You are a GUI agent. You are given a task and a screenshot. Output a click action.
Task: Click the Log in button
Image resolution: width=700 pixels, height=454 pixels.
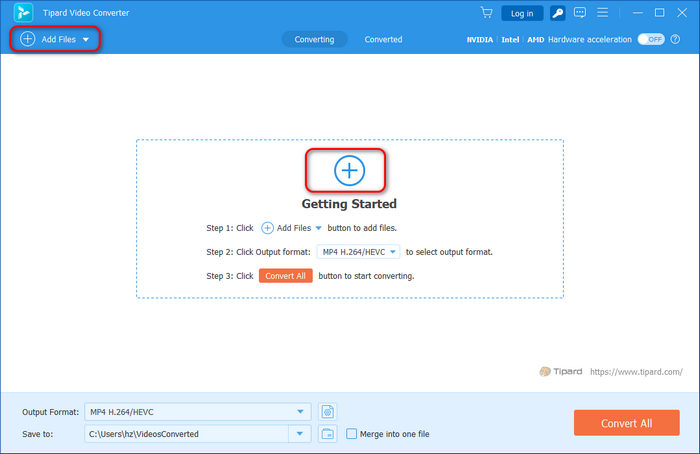coord(521,13)
